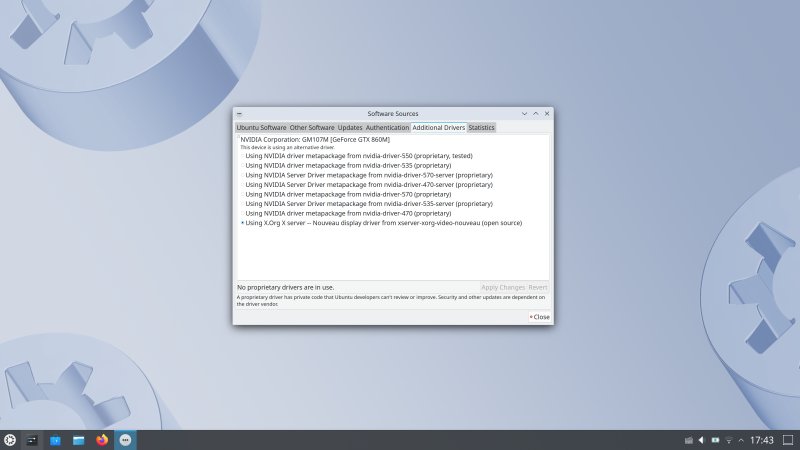Open the battery tray icon
Image resolution: width=800 pixels, height=450 pixels.
point(715,440)
